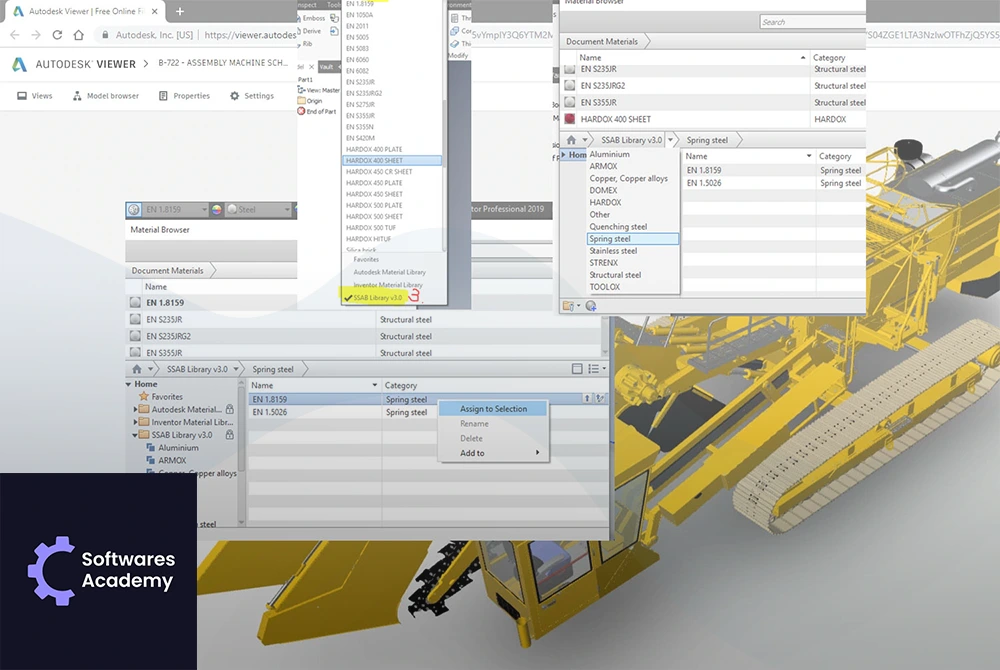Click the browser forward arrow
The height and width of the screenshot is (670, 1000).
[x=36, y=35]
